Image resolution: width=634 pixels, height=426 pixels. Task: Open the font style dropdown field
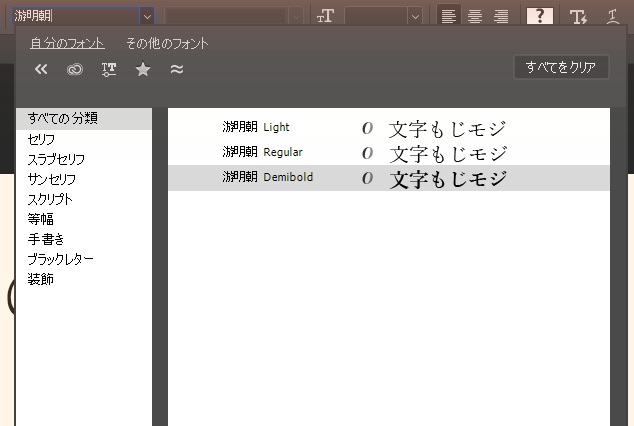tap(233, 17)
